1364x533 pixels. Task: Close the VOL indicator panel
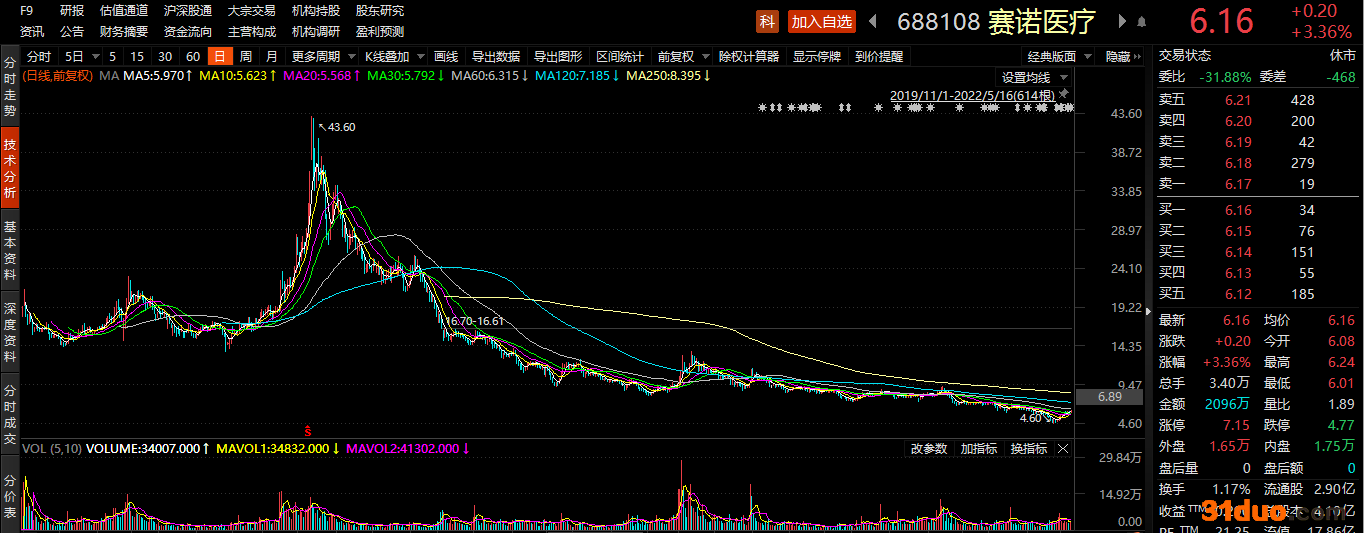point(1063,449)
